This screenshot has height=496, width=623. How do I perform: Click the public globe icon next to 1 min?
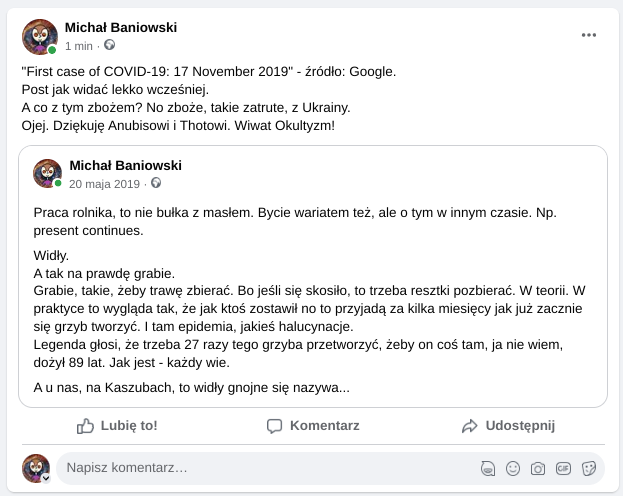(x=110, y=46)
